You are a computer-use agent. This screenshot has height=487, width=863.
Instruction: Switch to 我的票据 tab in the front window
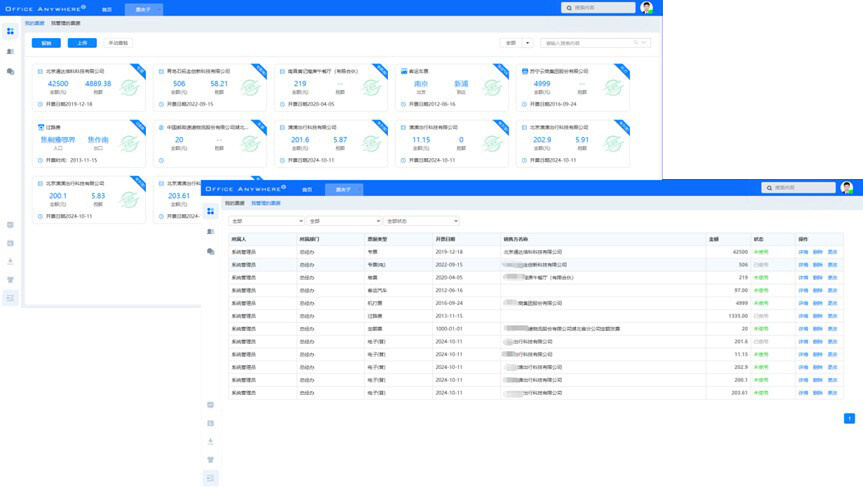tap(234, 203)
